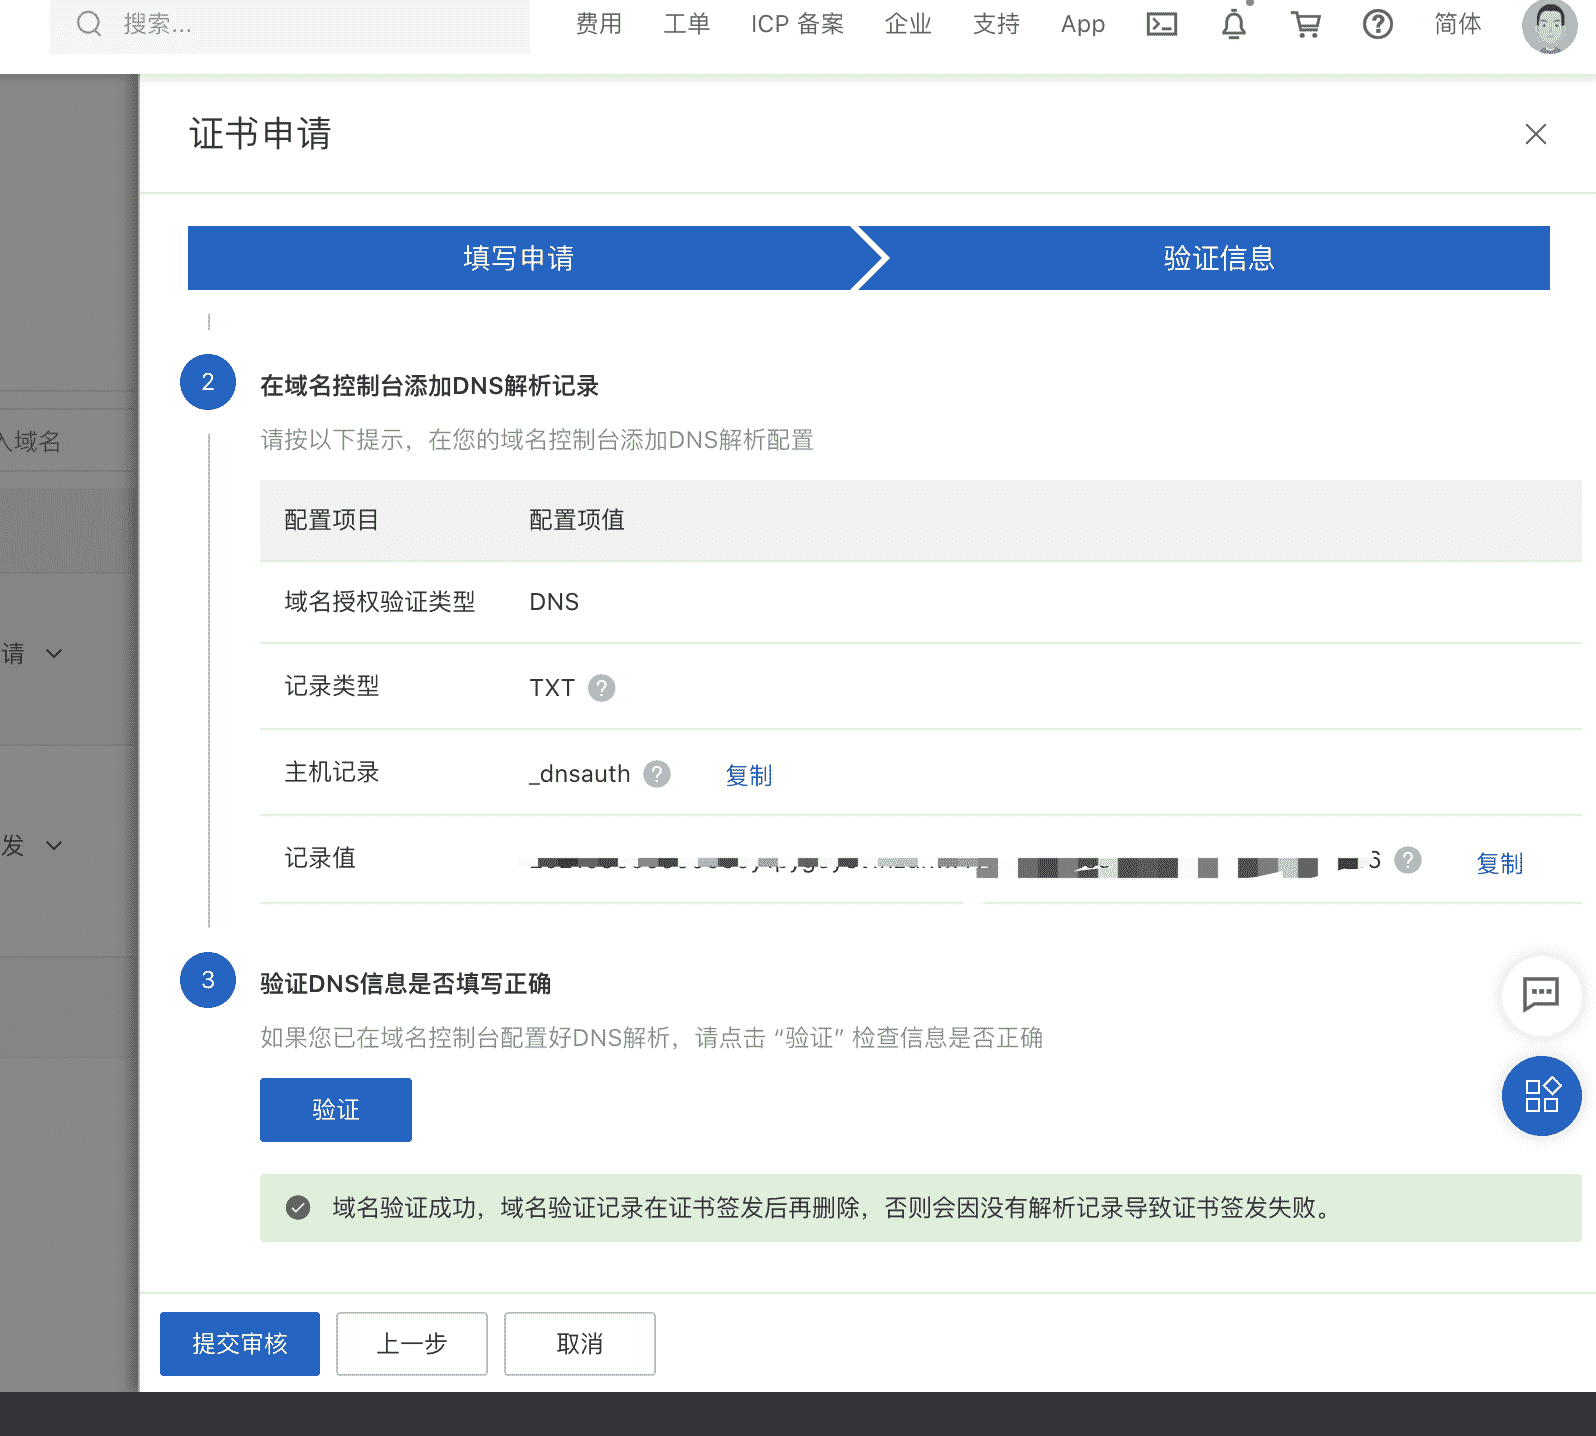Image resolution: width=1596 pixels, height=1436 pixels.
Task: Open the ICP 备案 menu
Action: (x=797, y=24)
